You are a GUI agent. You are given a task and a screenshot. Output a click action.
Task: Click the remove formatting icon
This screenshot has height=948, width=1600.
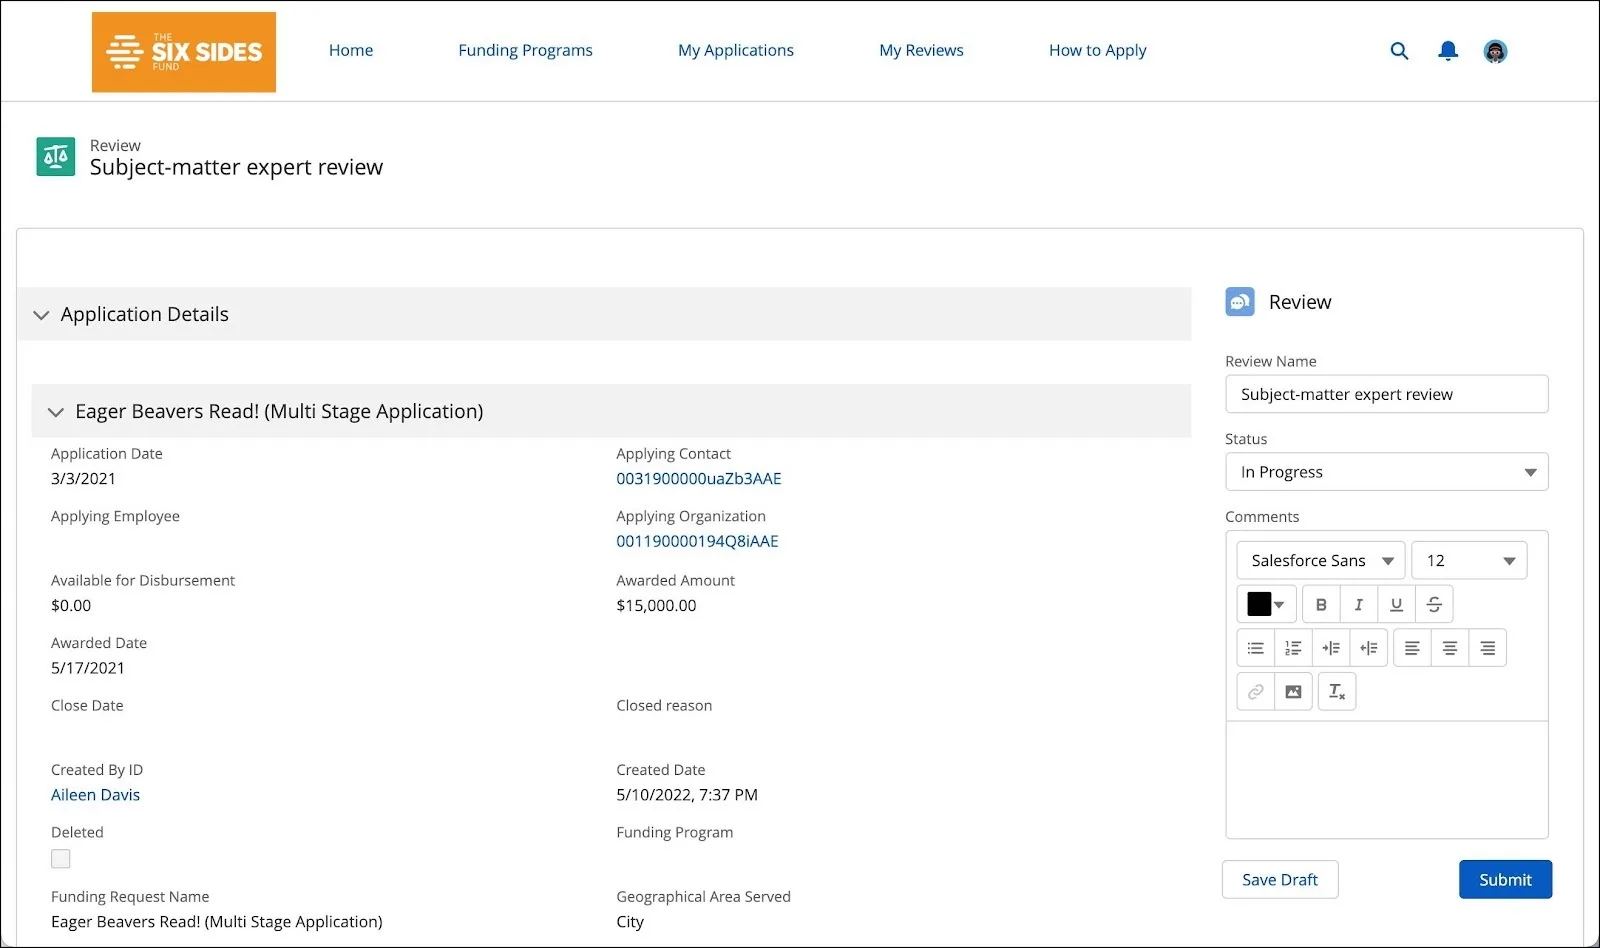point(1337,691)
